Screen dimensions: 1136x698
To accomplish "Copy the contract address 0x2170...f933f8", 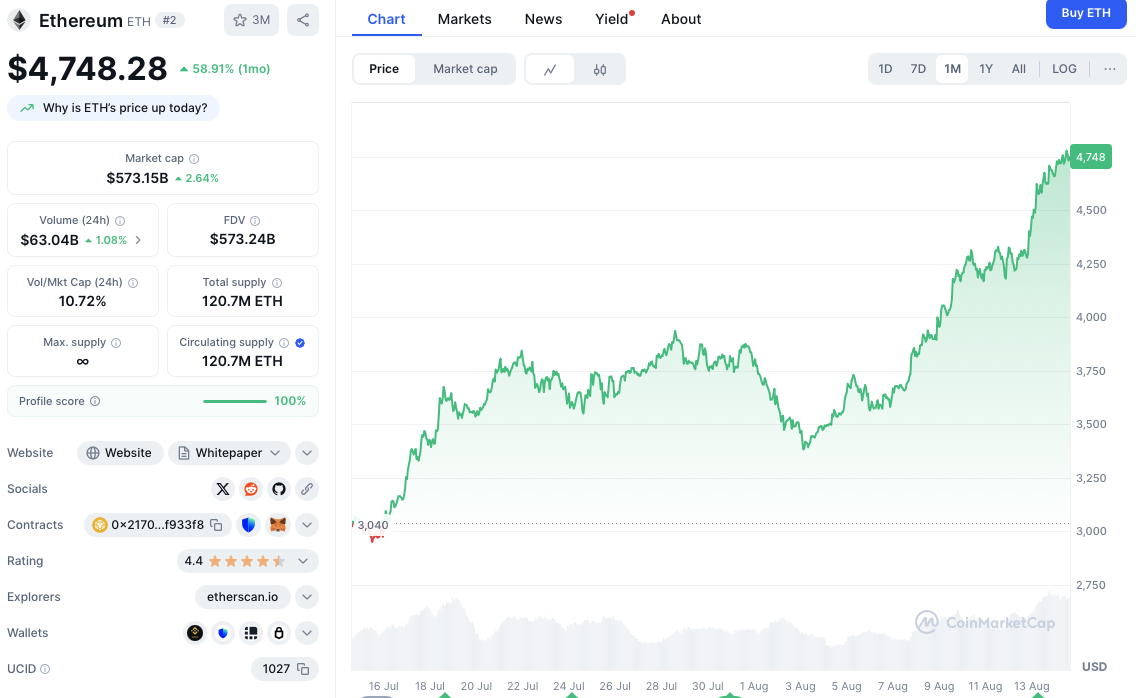I will [217, 525].
